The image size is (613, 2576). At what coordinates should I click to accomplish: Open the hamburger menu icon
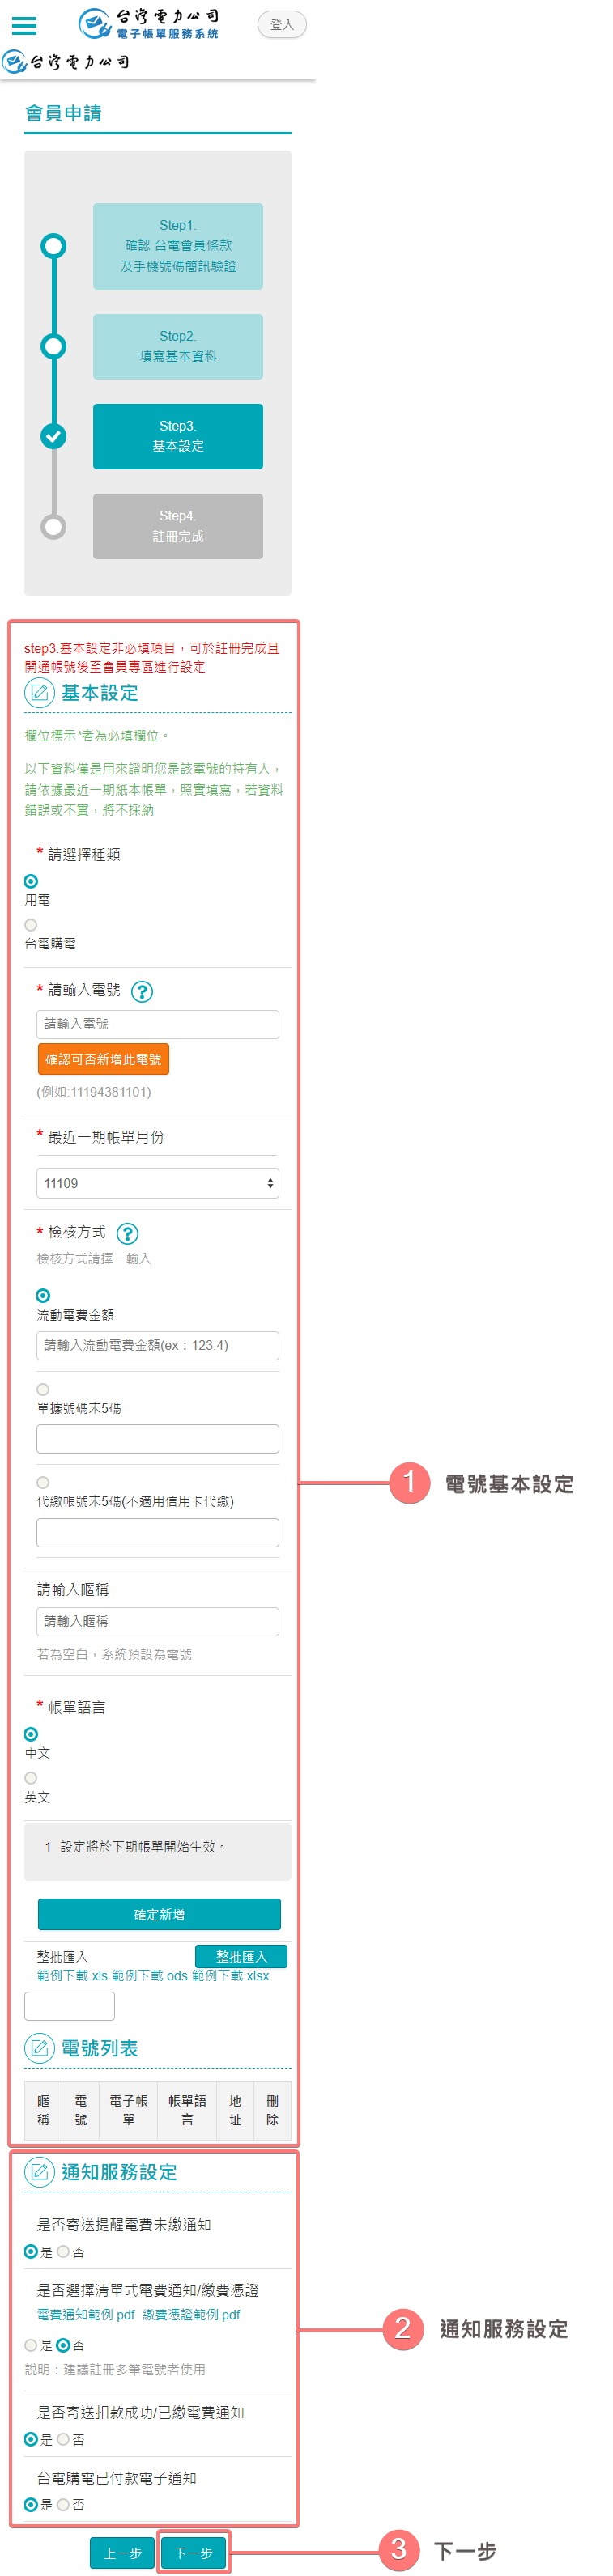click(x=24, y=26)
